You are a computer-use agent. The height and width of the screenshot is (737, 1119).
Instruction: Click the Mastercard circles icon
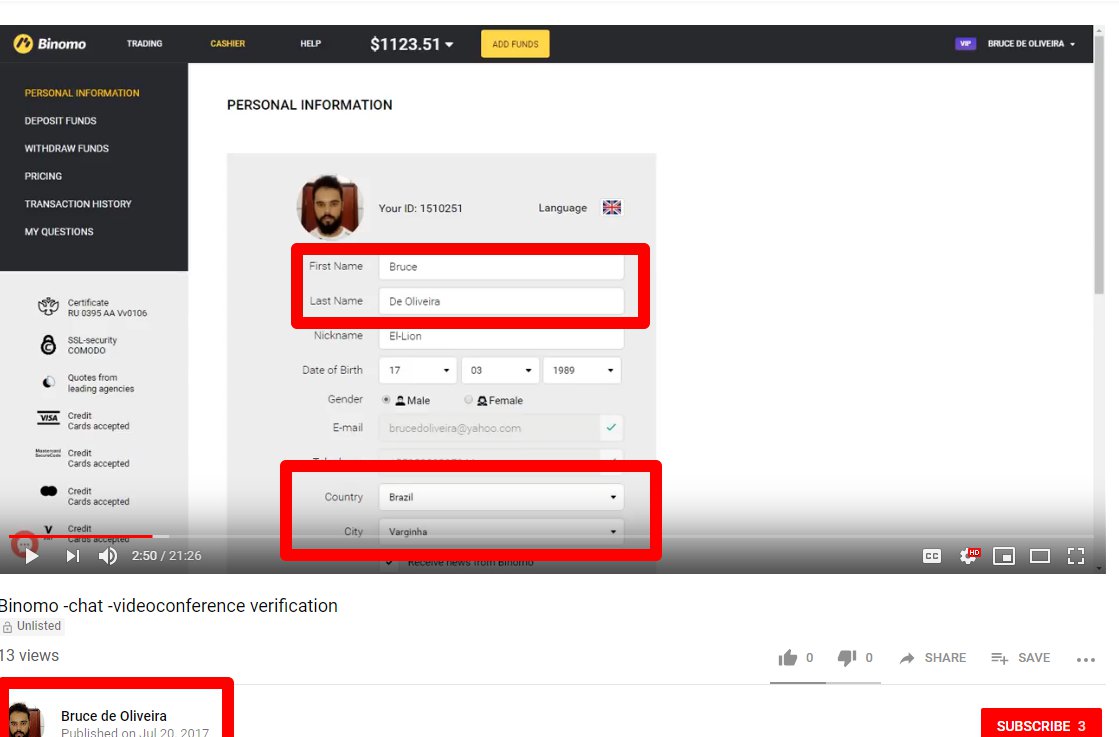[49, 491]
